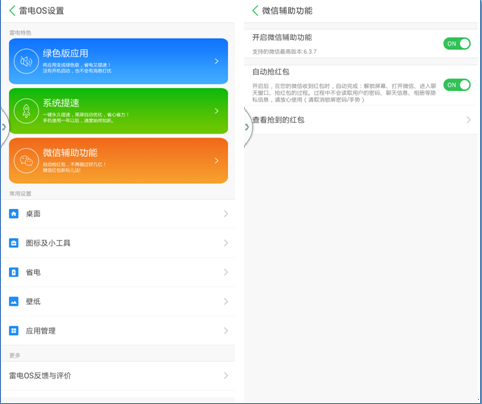Viewport: 482px width, 404px height.
Task: Go back from 微信辅助功能 screen
Action: (x=255, y=11)
